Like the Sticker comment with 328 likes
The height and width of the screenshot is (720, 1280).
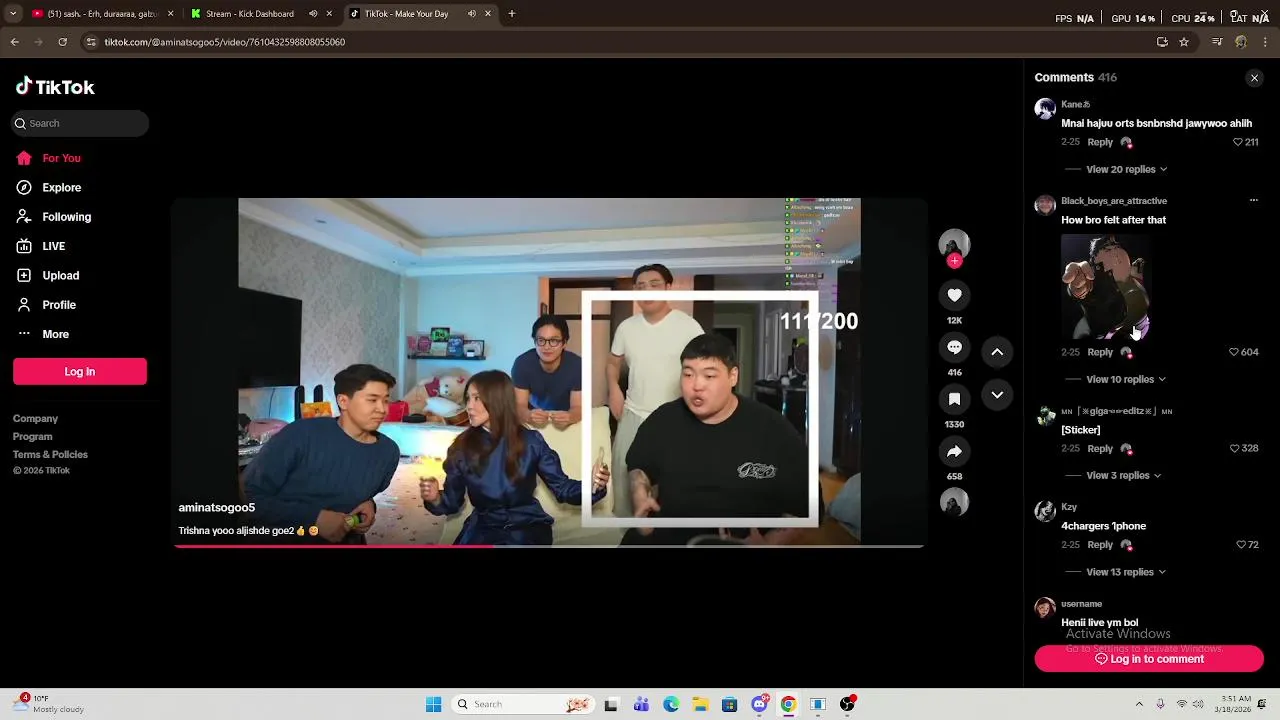pyautogui.click(x=1235, y=448)
